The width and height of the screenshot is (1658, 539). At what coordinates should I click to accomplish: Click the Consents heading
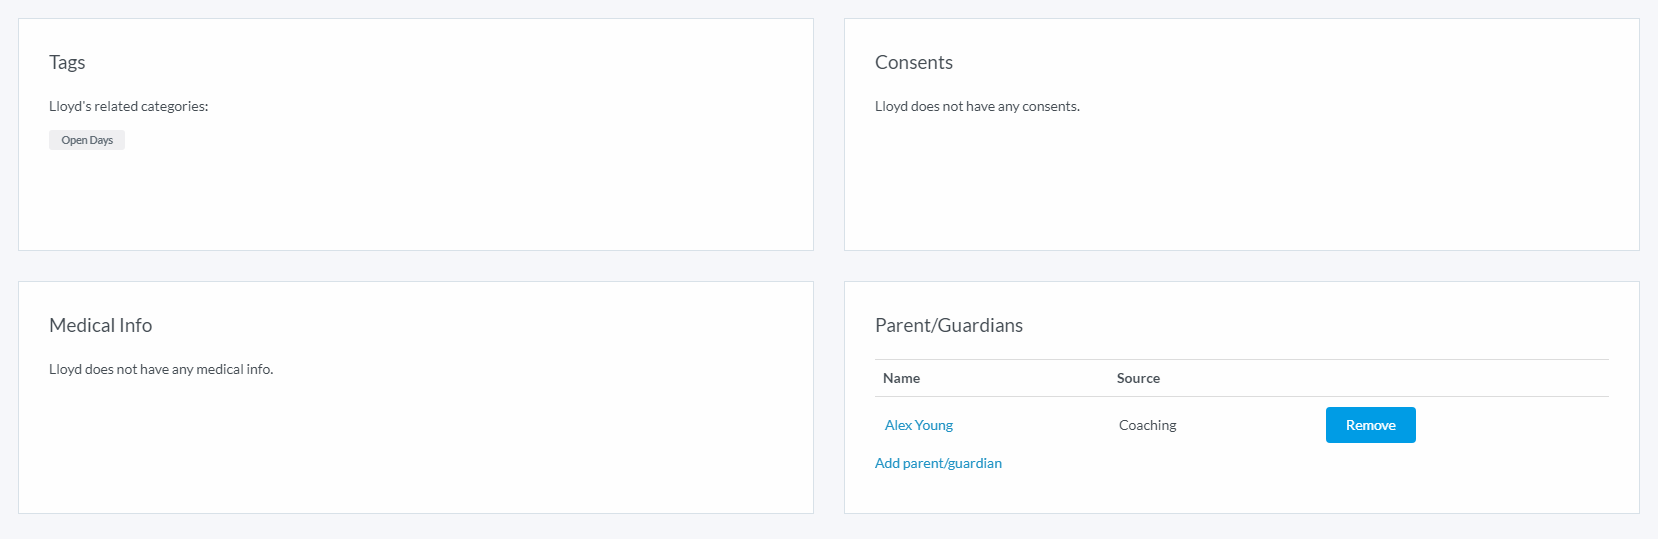[x=913, y=62]
